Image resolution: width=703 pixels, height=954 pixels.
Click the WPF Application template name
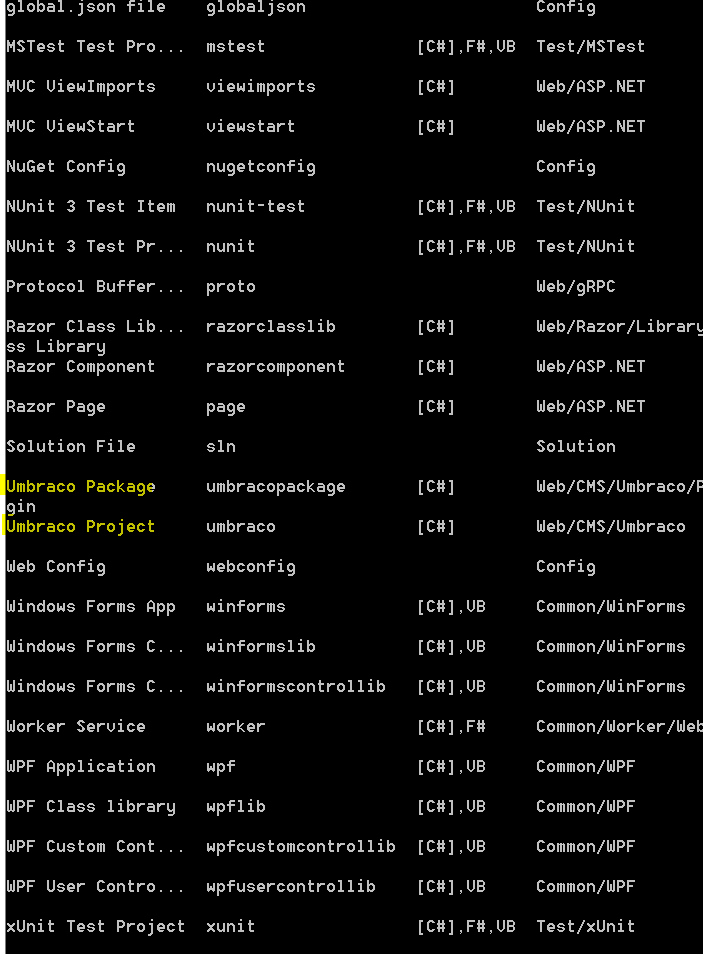(x=80, y=767)
